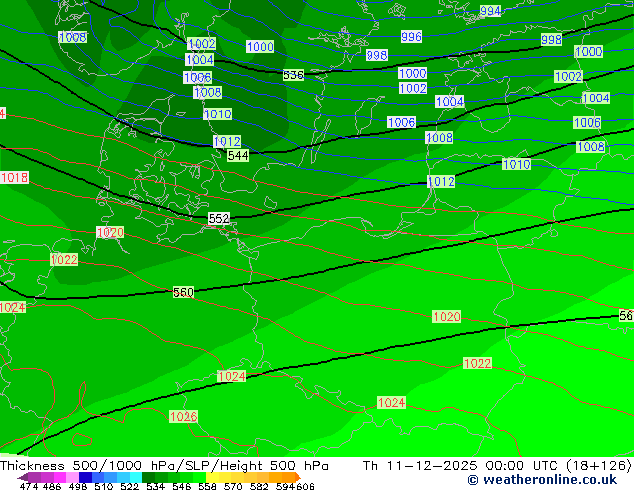Click the 1024 label above the 1026 label
634x490 pixels.
pyautogui.click(x=231, y=376)
